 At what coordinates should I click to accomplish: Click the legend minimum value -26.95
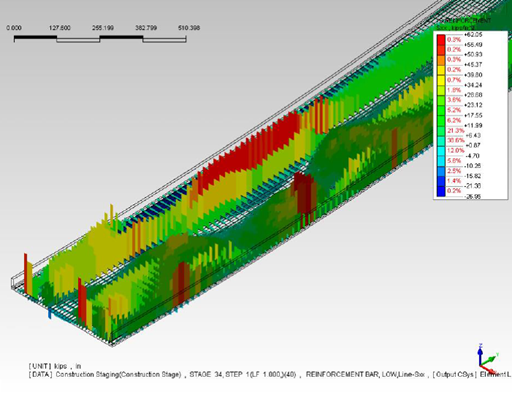(x=473, y=197)
